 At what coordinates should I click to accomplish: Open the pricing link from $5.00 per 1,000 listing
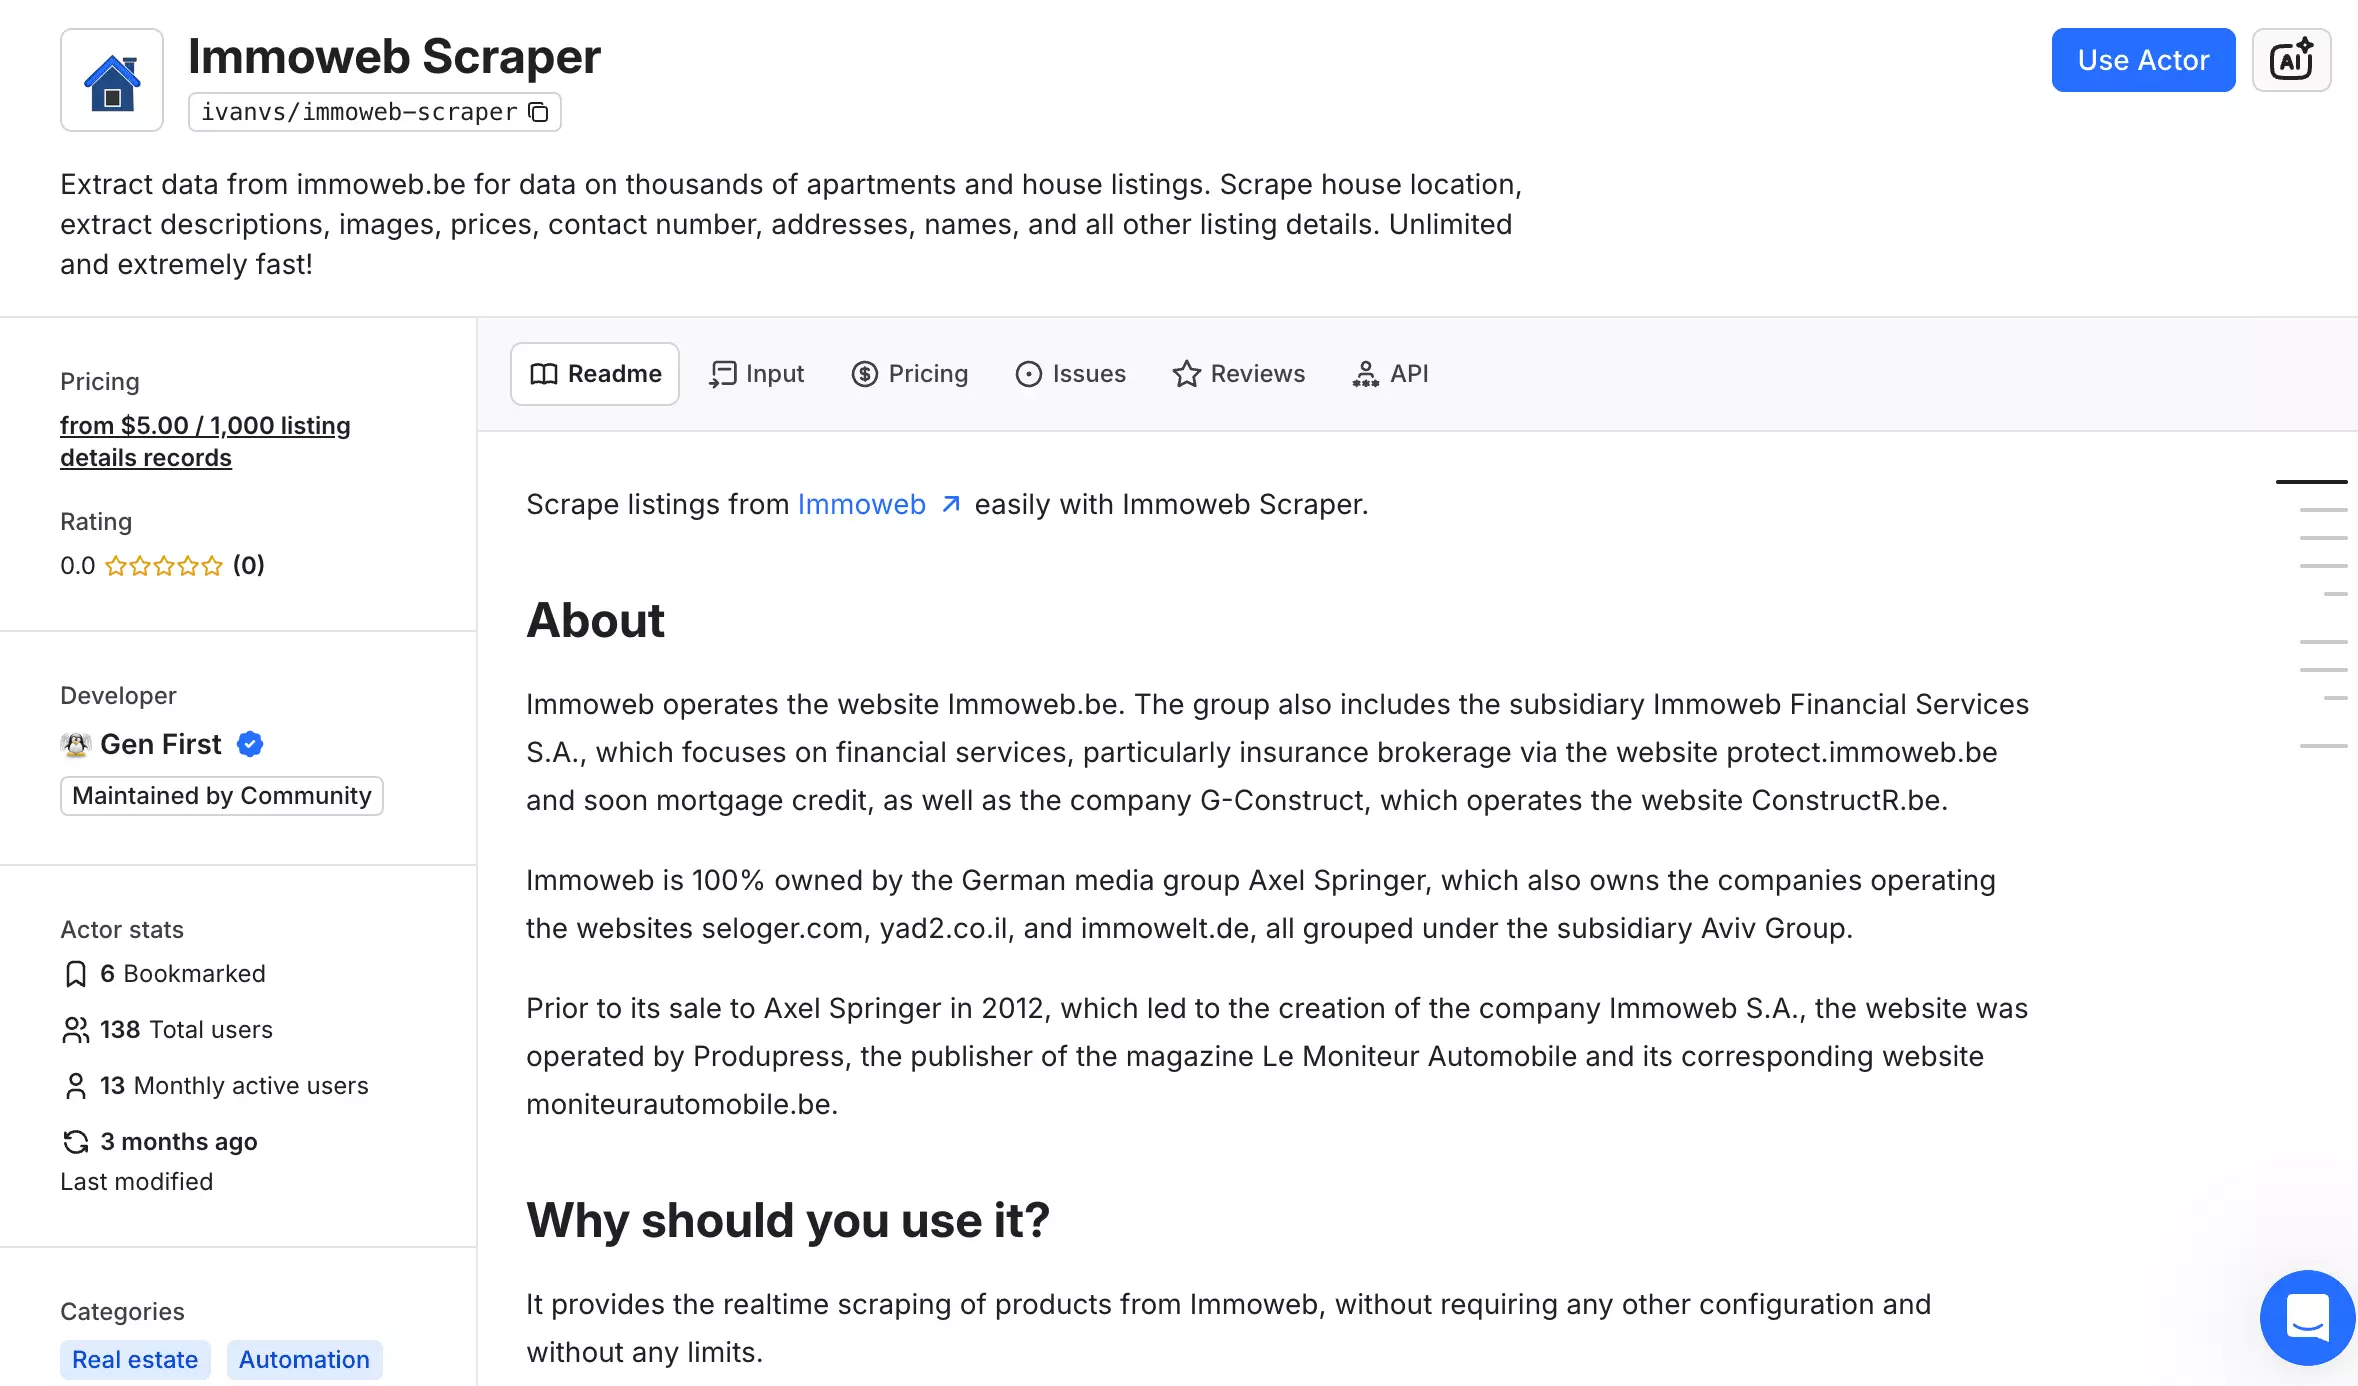pos(205,442)
